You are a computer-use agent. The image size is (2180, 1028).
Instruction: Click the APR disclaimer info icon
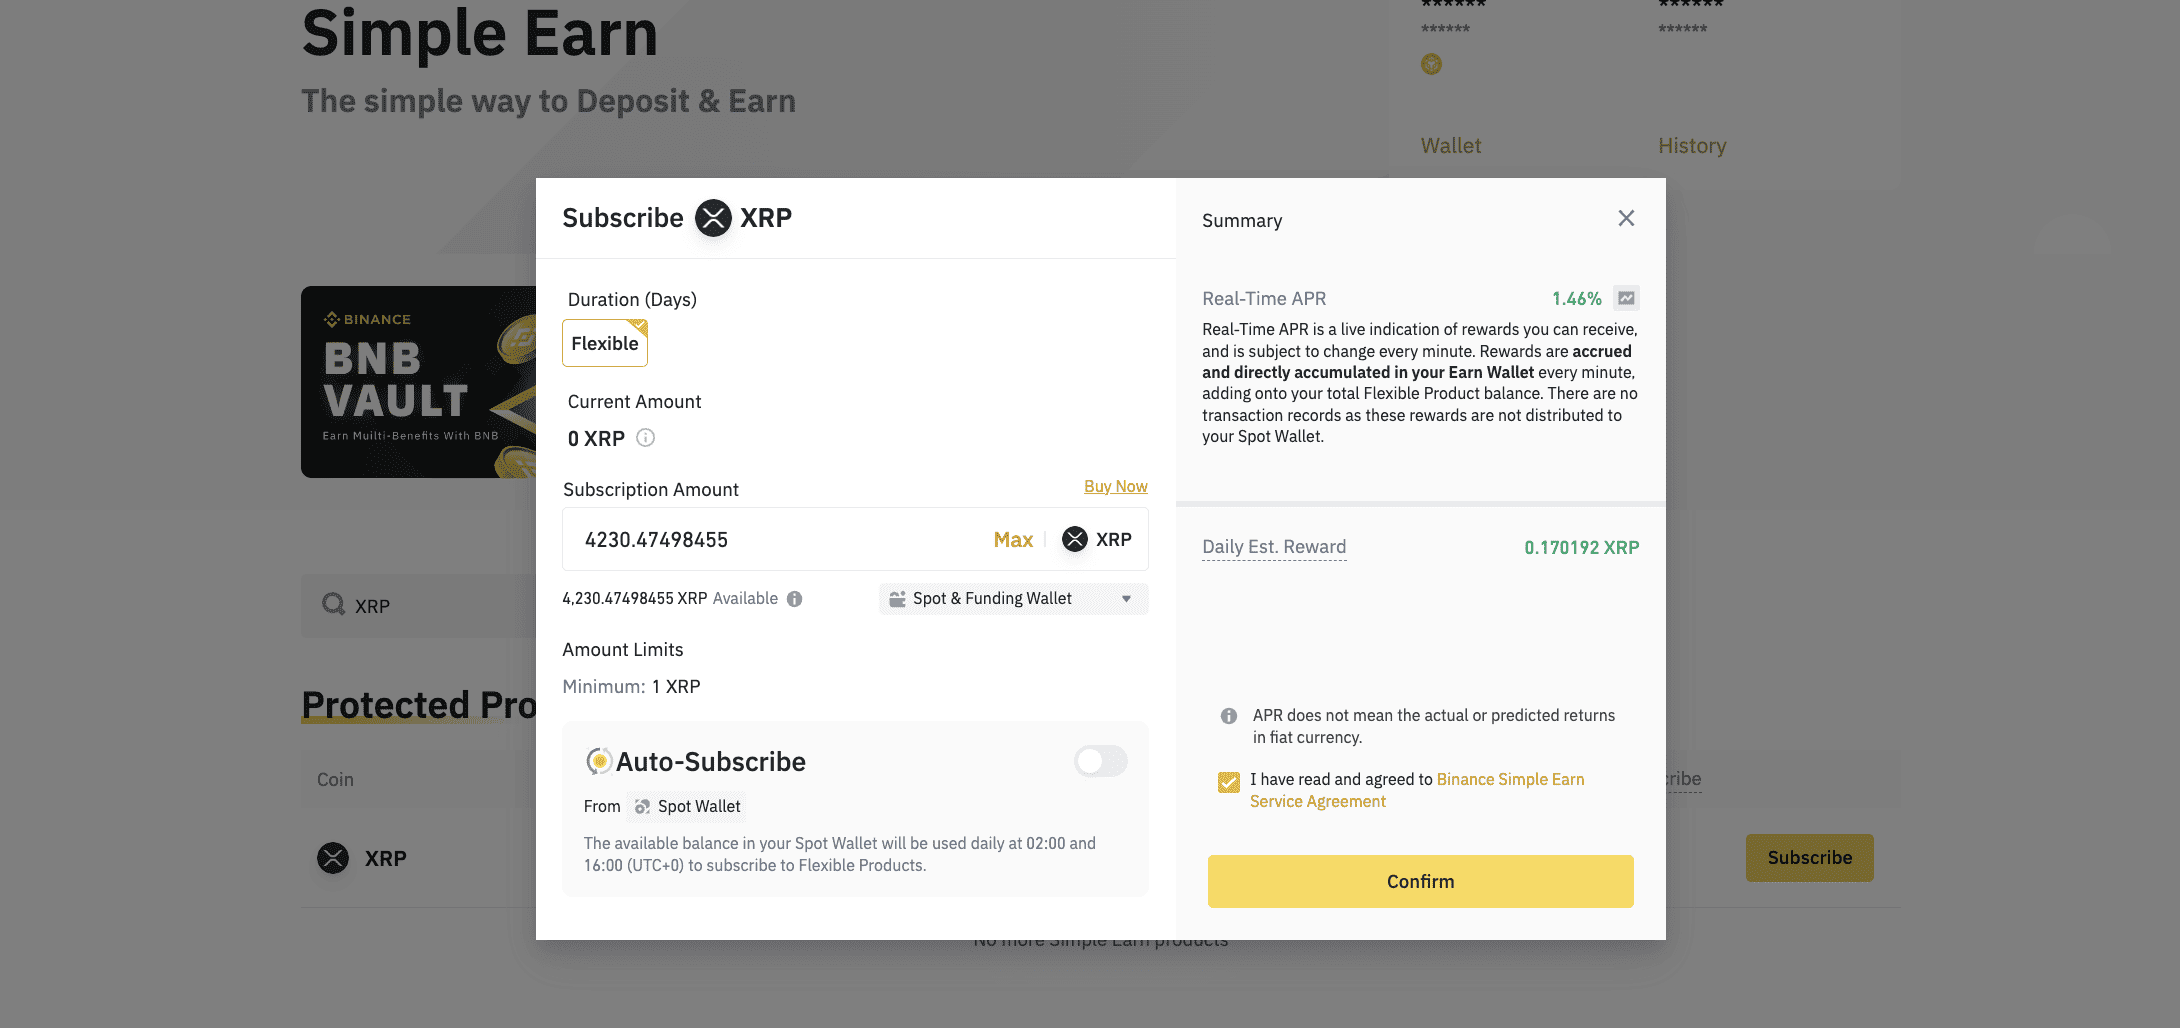click(1229, 716)
